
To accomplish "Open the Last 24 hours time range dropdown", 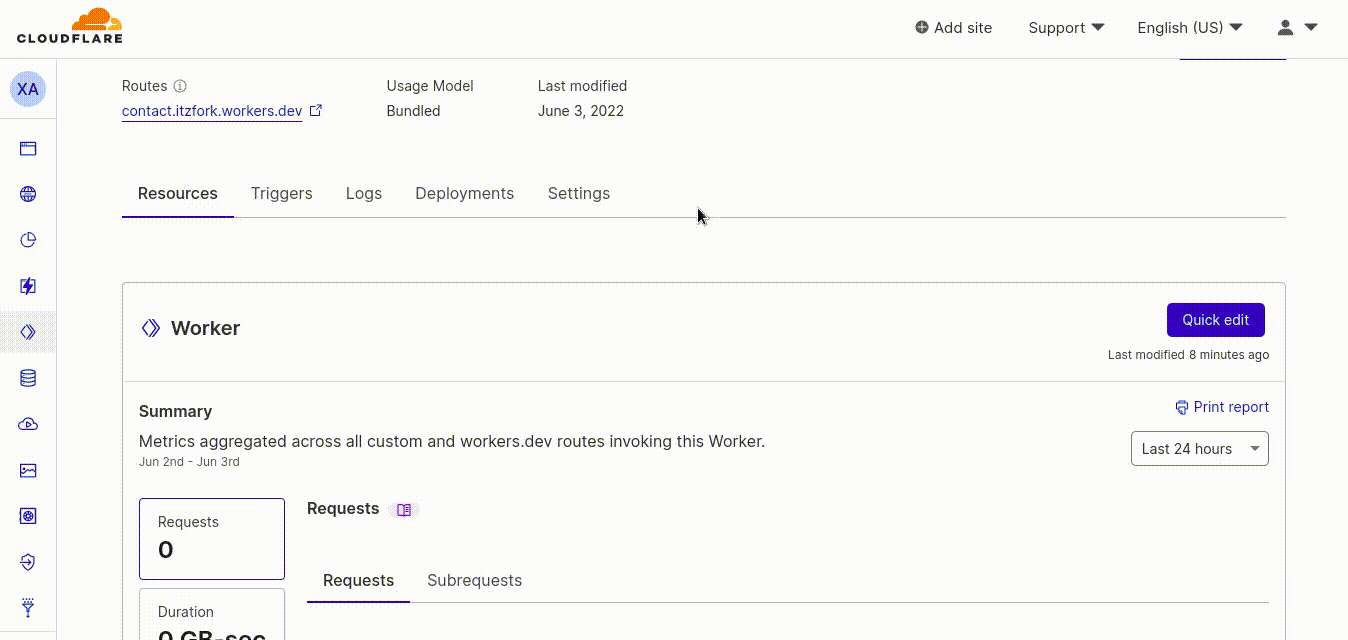I will [x=1200, y=449].
